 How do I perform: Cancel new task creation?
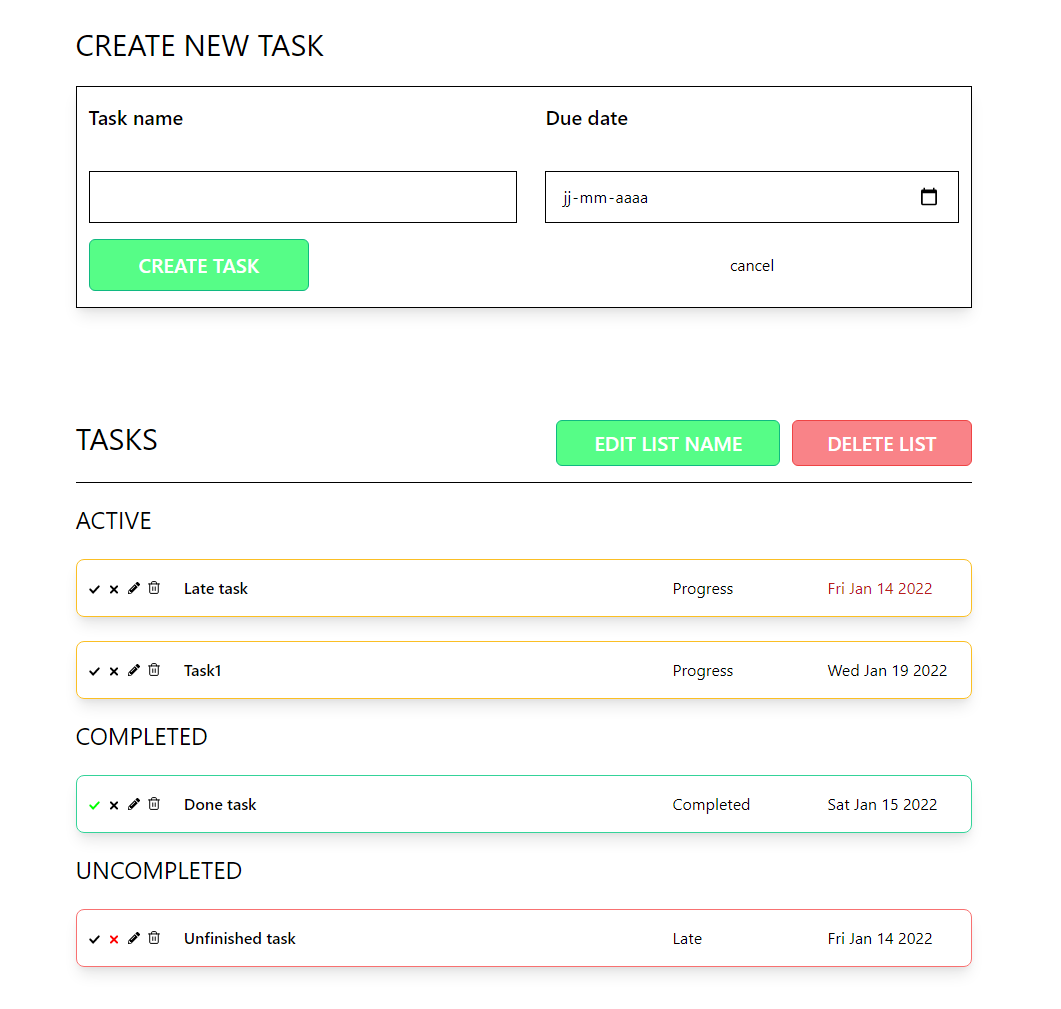752,265
